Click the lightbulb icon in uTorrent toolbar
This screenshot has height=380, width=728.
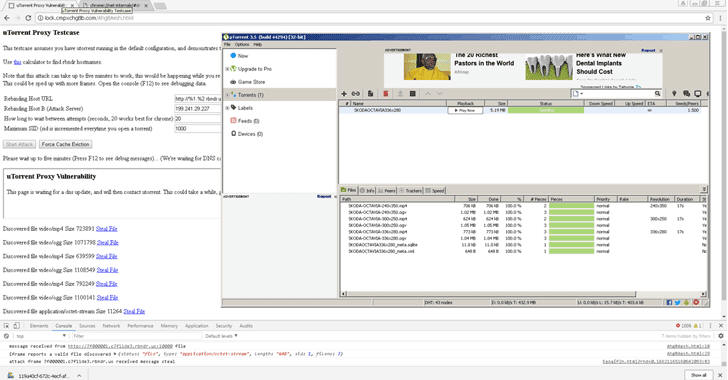[x=674, y=93]
